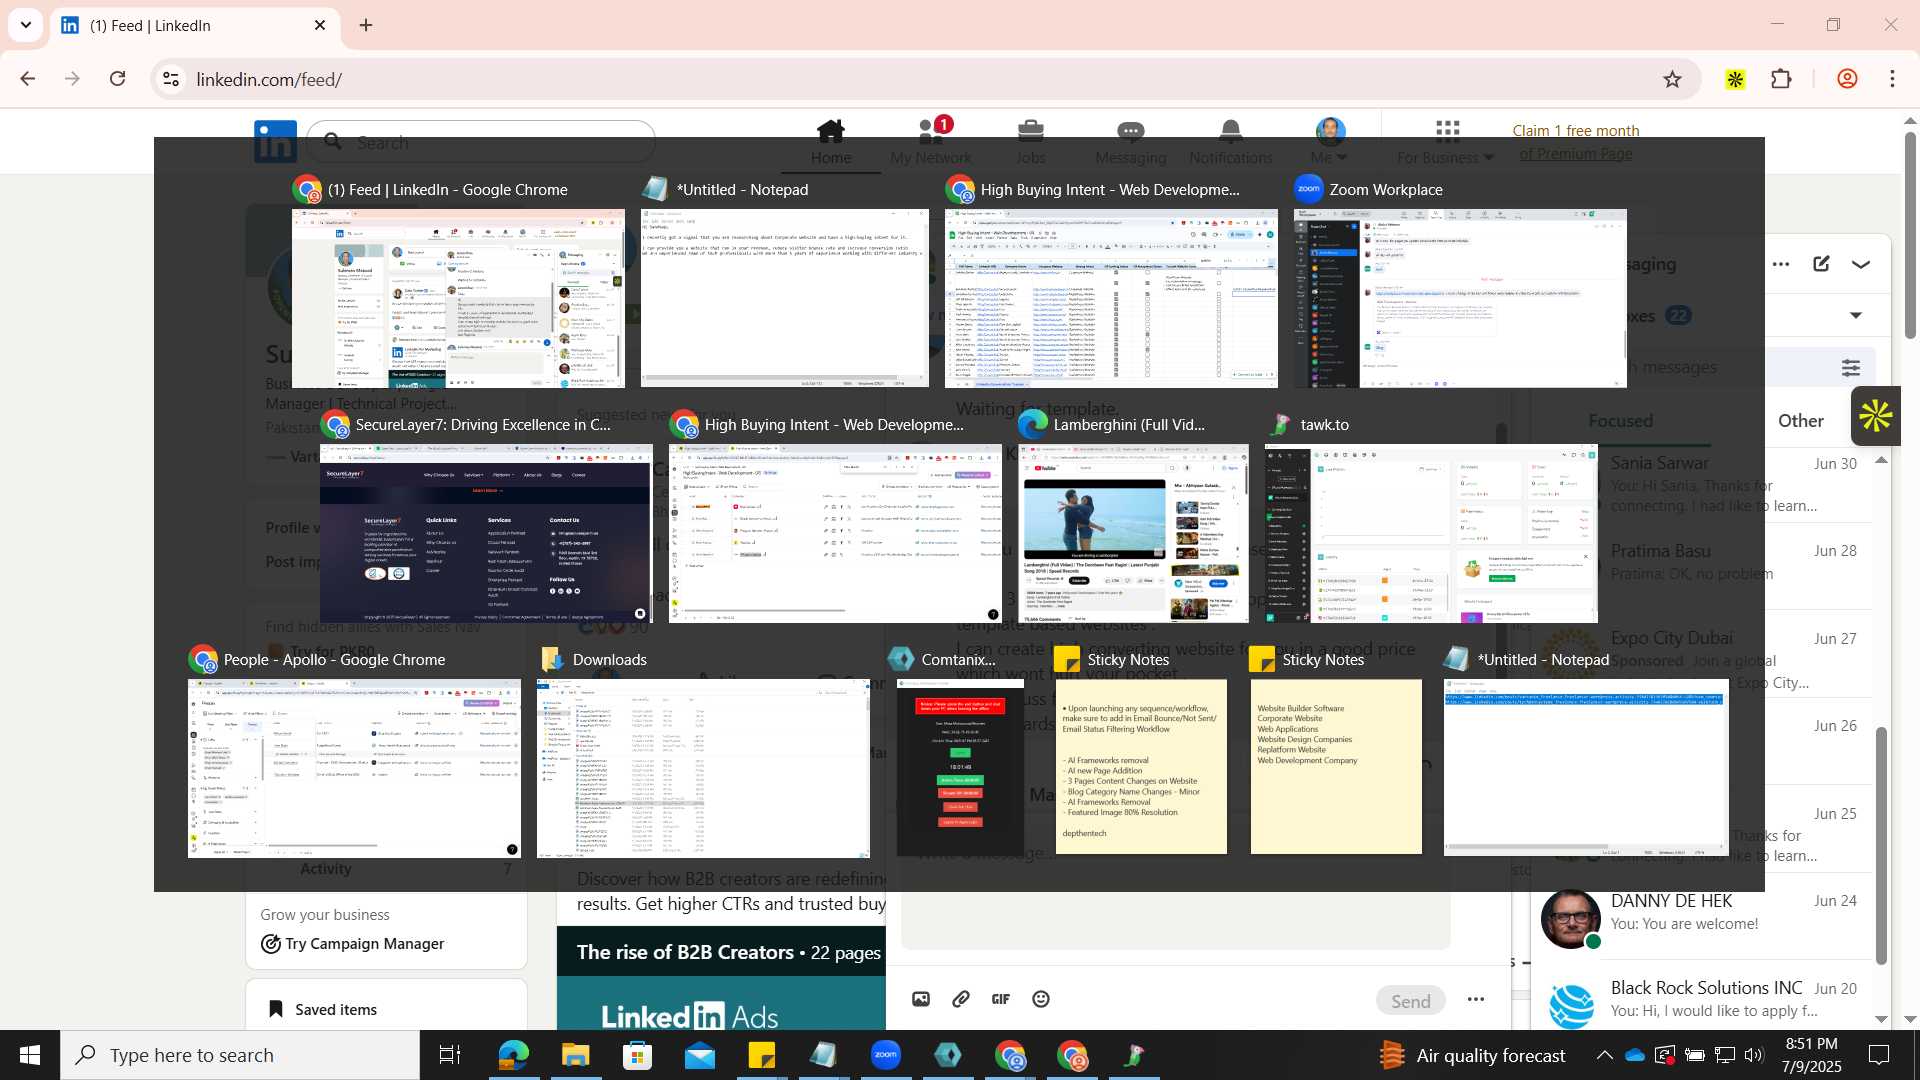Switch to the People - Apollo Chrome window

[354, 768]
